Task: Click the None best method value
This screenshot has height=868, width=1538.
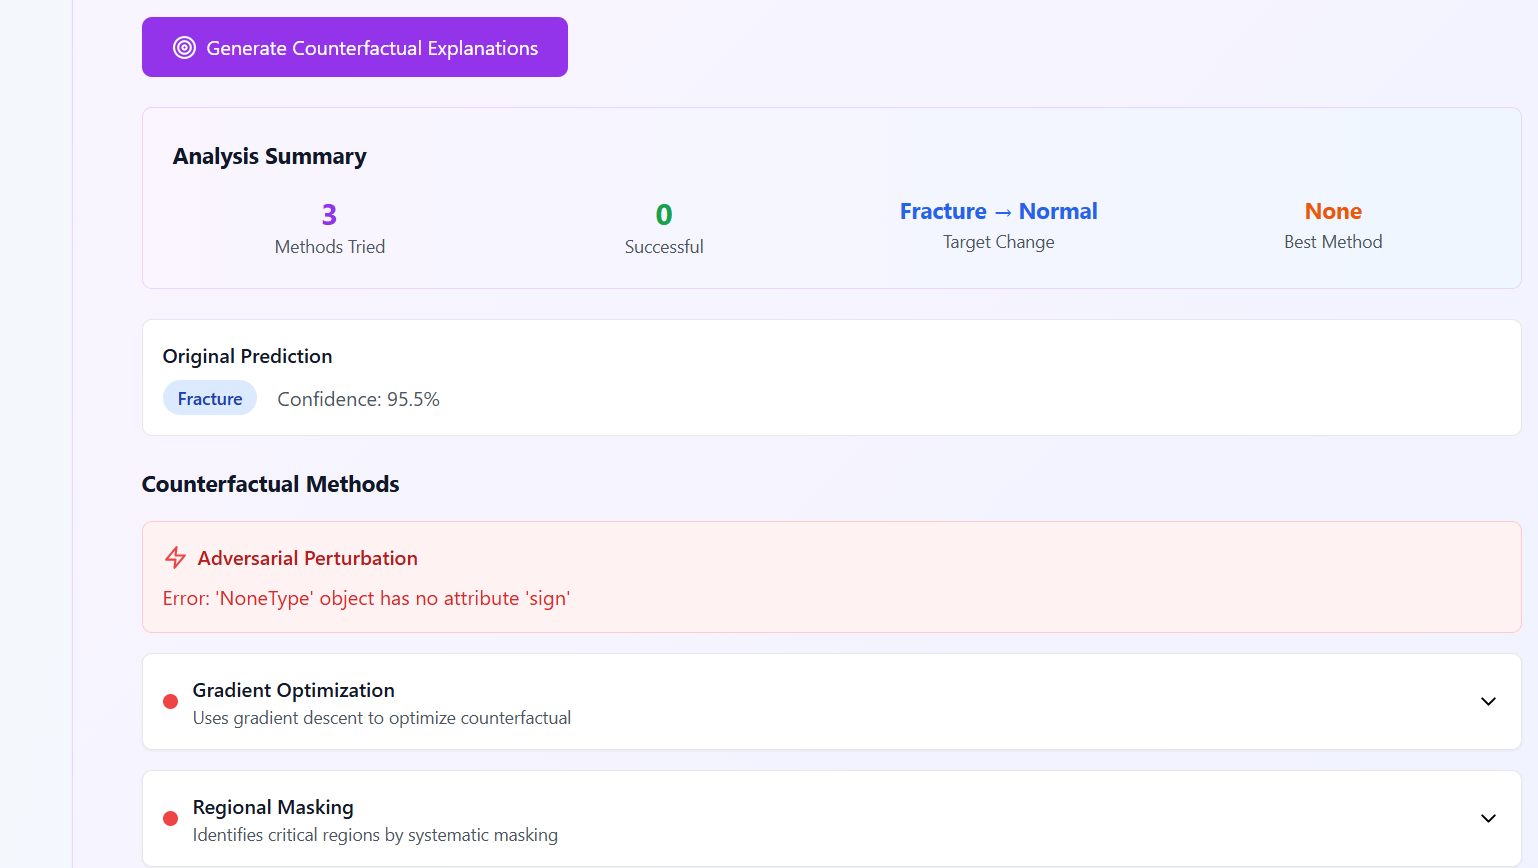Action: click(1333, 211)
